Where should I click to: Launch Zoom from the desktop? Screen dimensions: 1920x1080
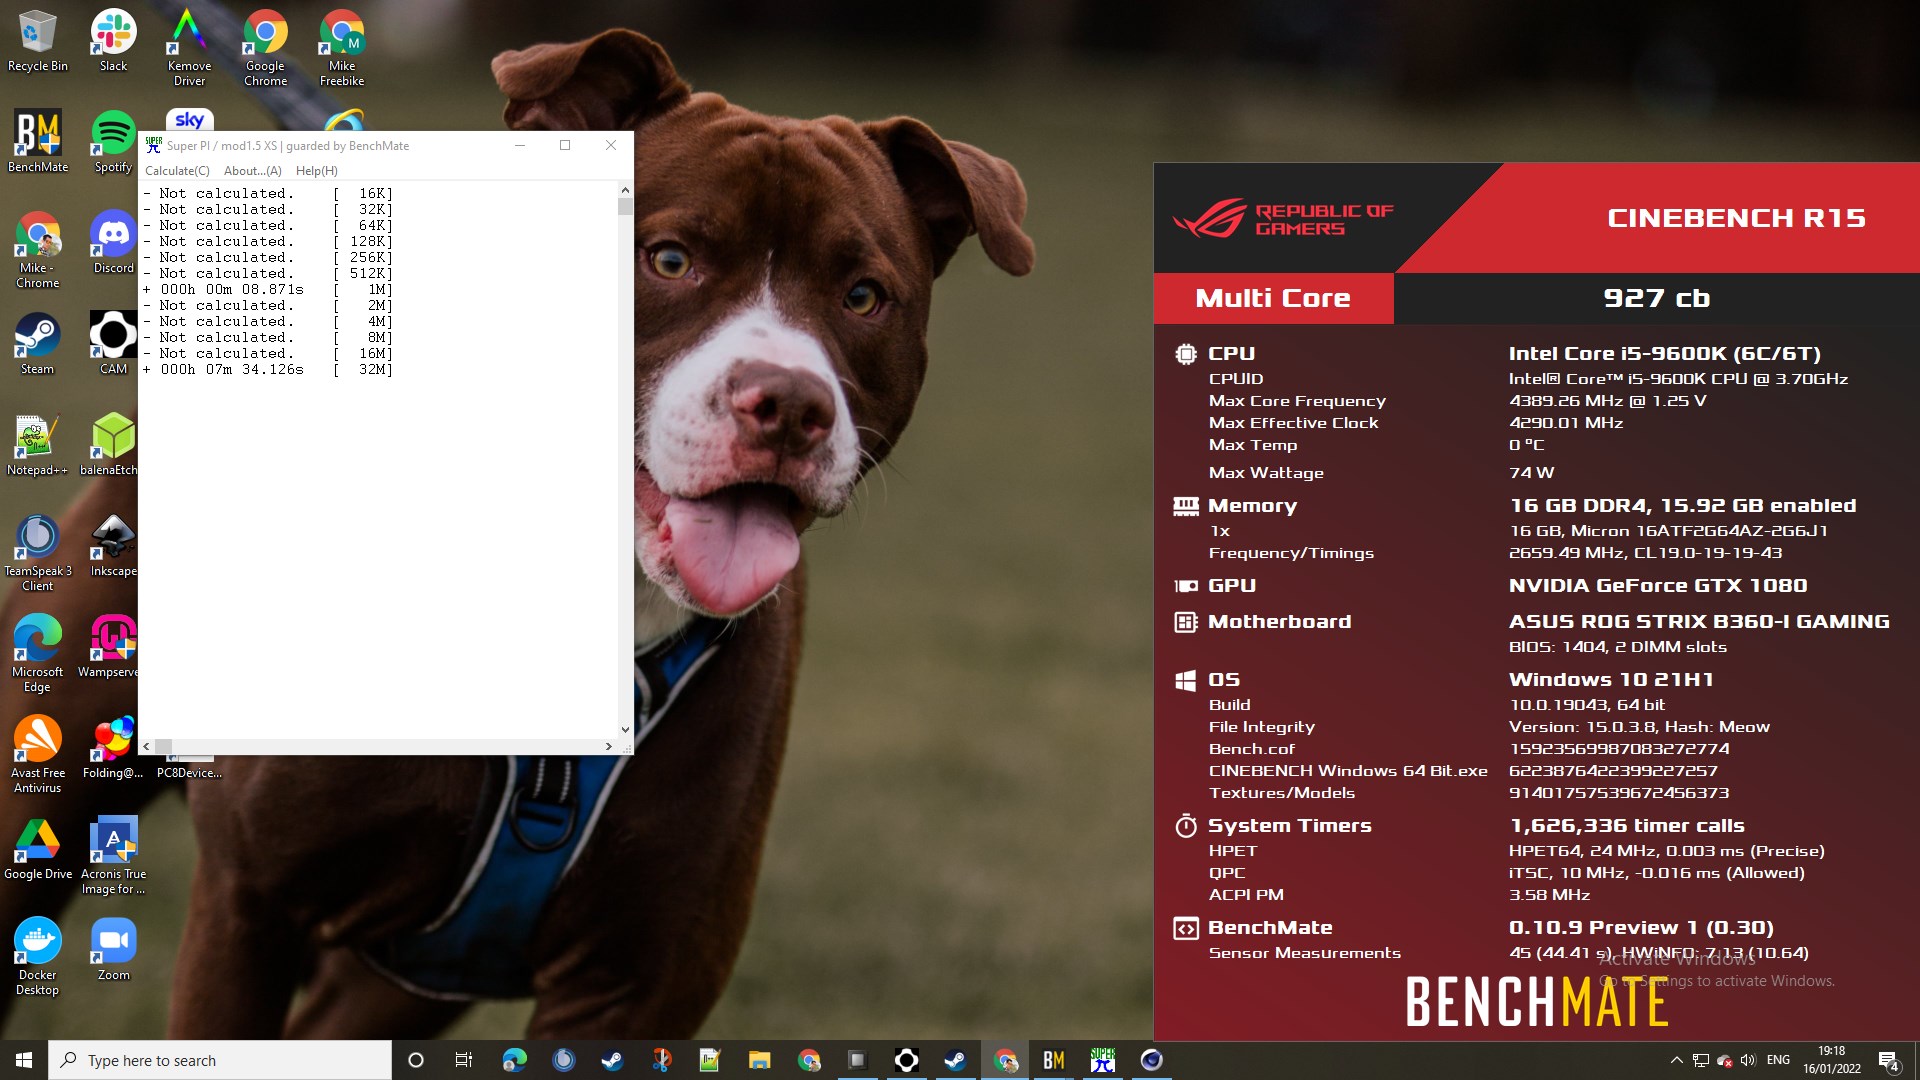[113, 949]
